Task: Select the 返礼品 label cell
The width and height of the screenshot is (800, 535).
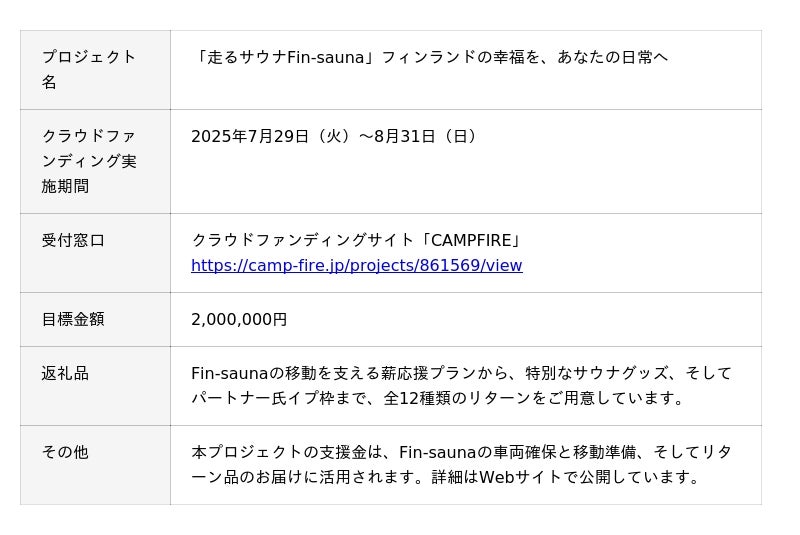Action: 65,373
